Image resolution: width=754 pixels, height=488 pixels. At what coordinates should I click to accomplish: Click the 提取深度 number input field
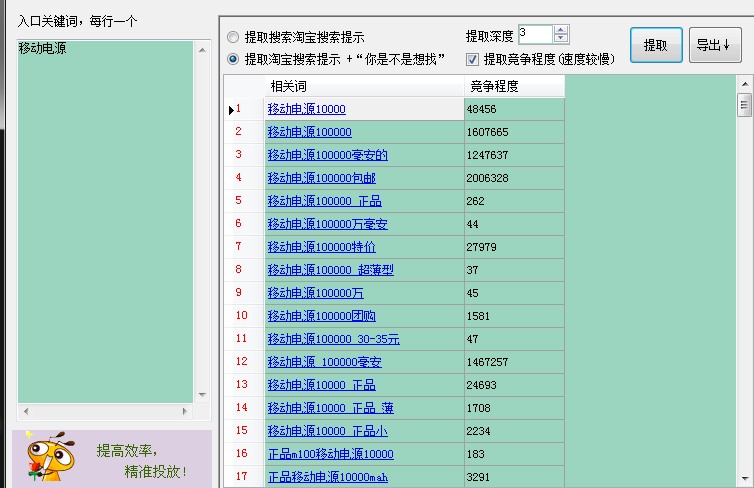pos(535,35)
